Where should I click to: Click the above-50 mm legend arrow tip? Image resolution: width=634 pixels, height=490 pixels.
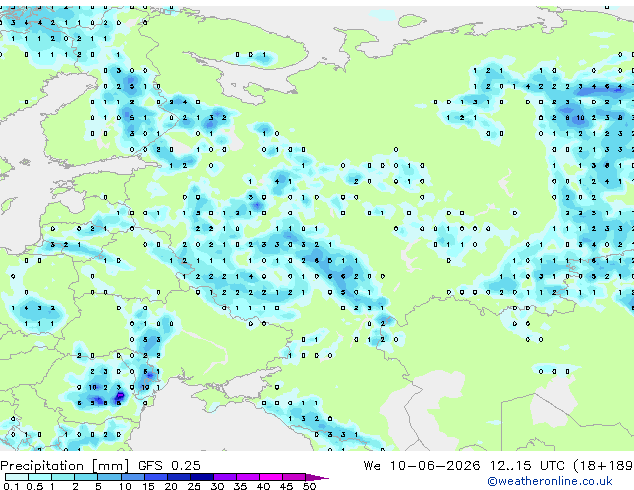(x=317, y=478)
